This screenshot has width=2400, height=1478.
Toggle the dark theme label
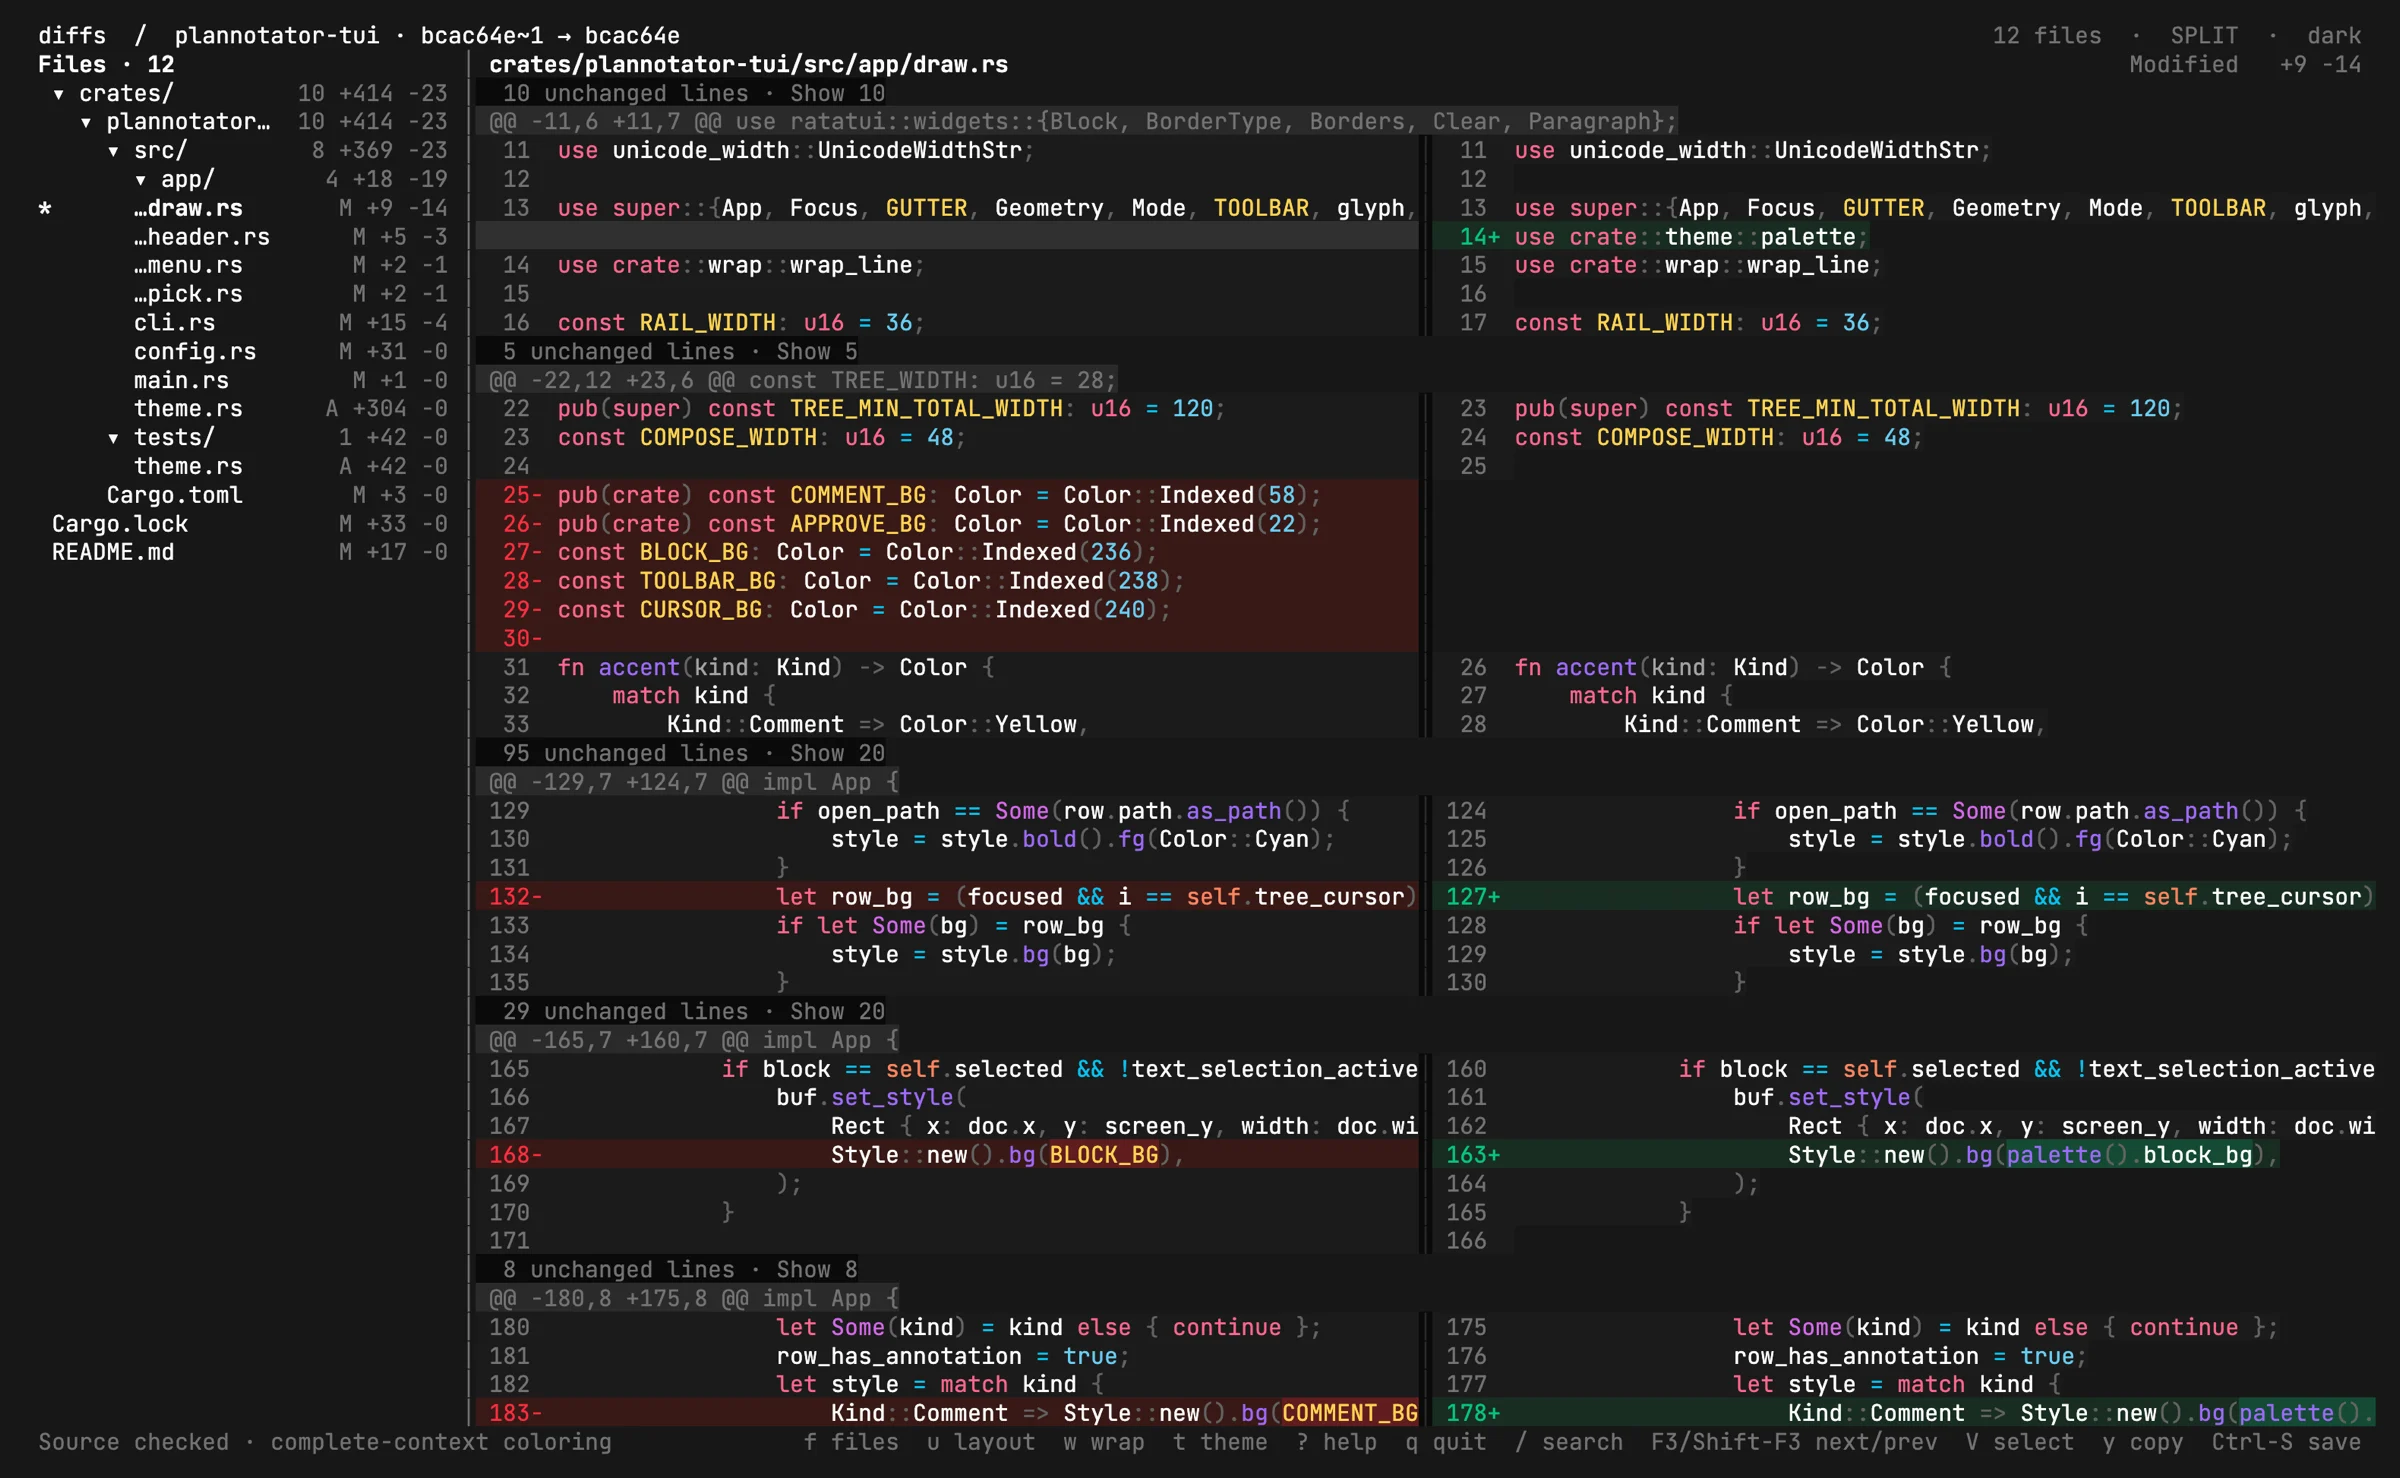(2334, 36)
